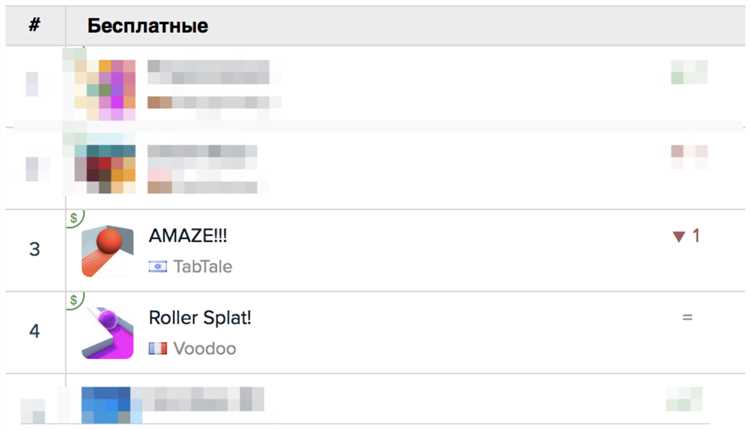Open the Roller Splat! app icon
Screen dimensions: 750x430
point(108,333)
